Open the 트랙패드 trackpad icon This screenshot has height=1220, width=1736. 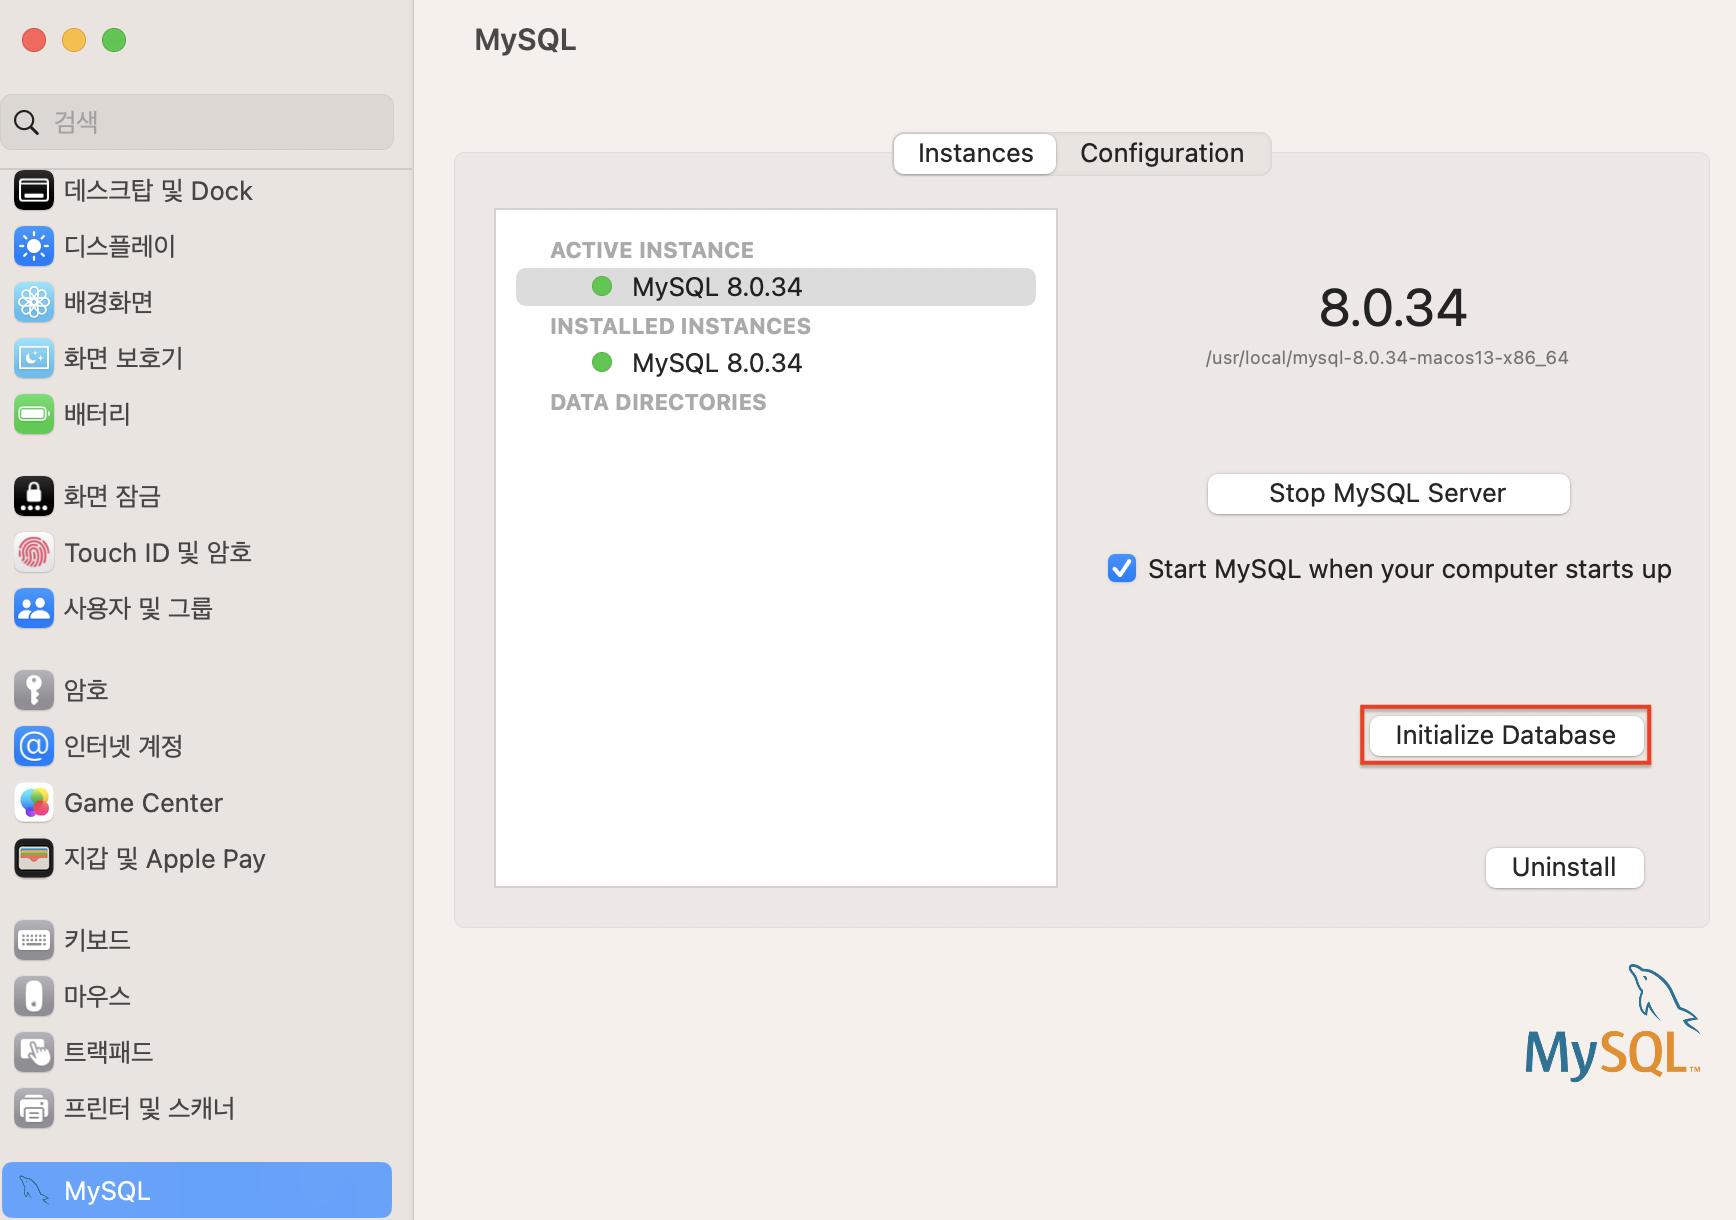34,1052
